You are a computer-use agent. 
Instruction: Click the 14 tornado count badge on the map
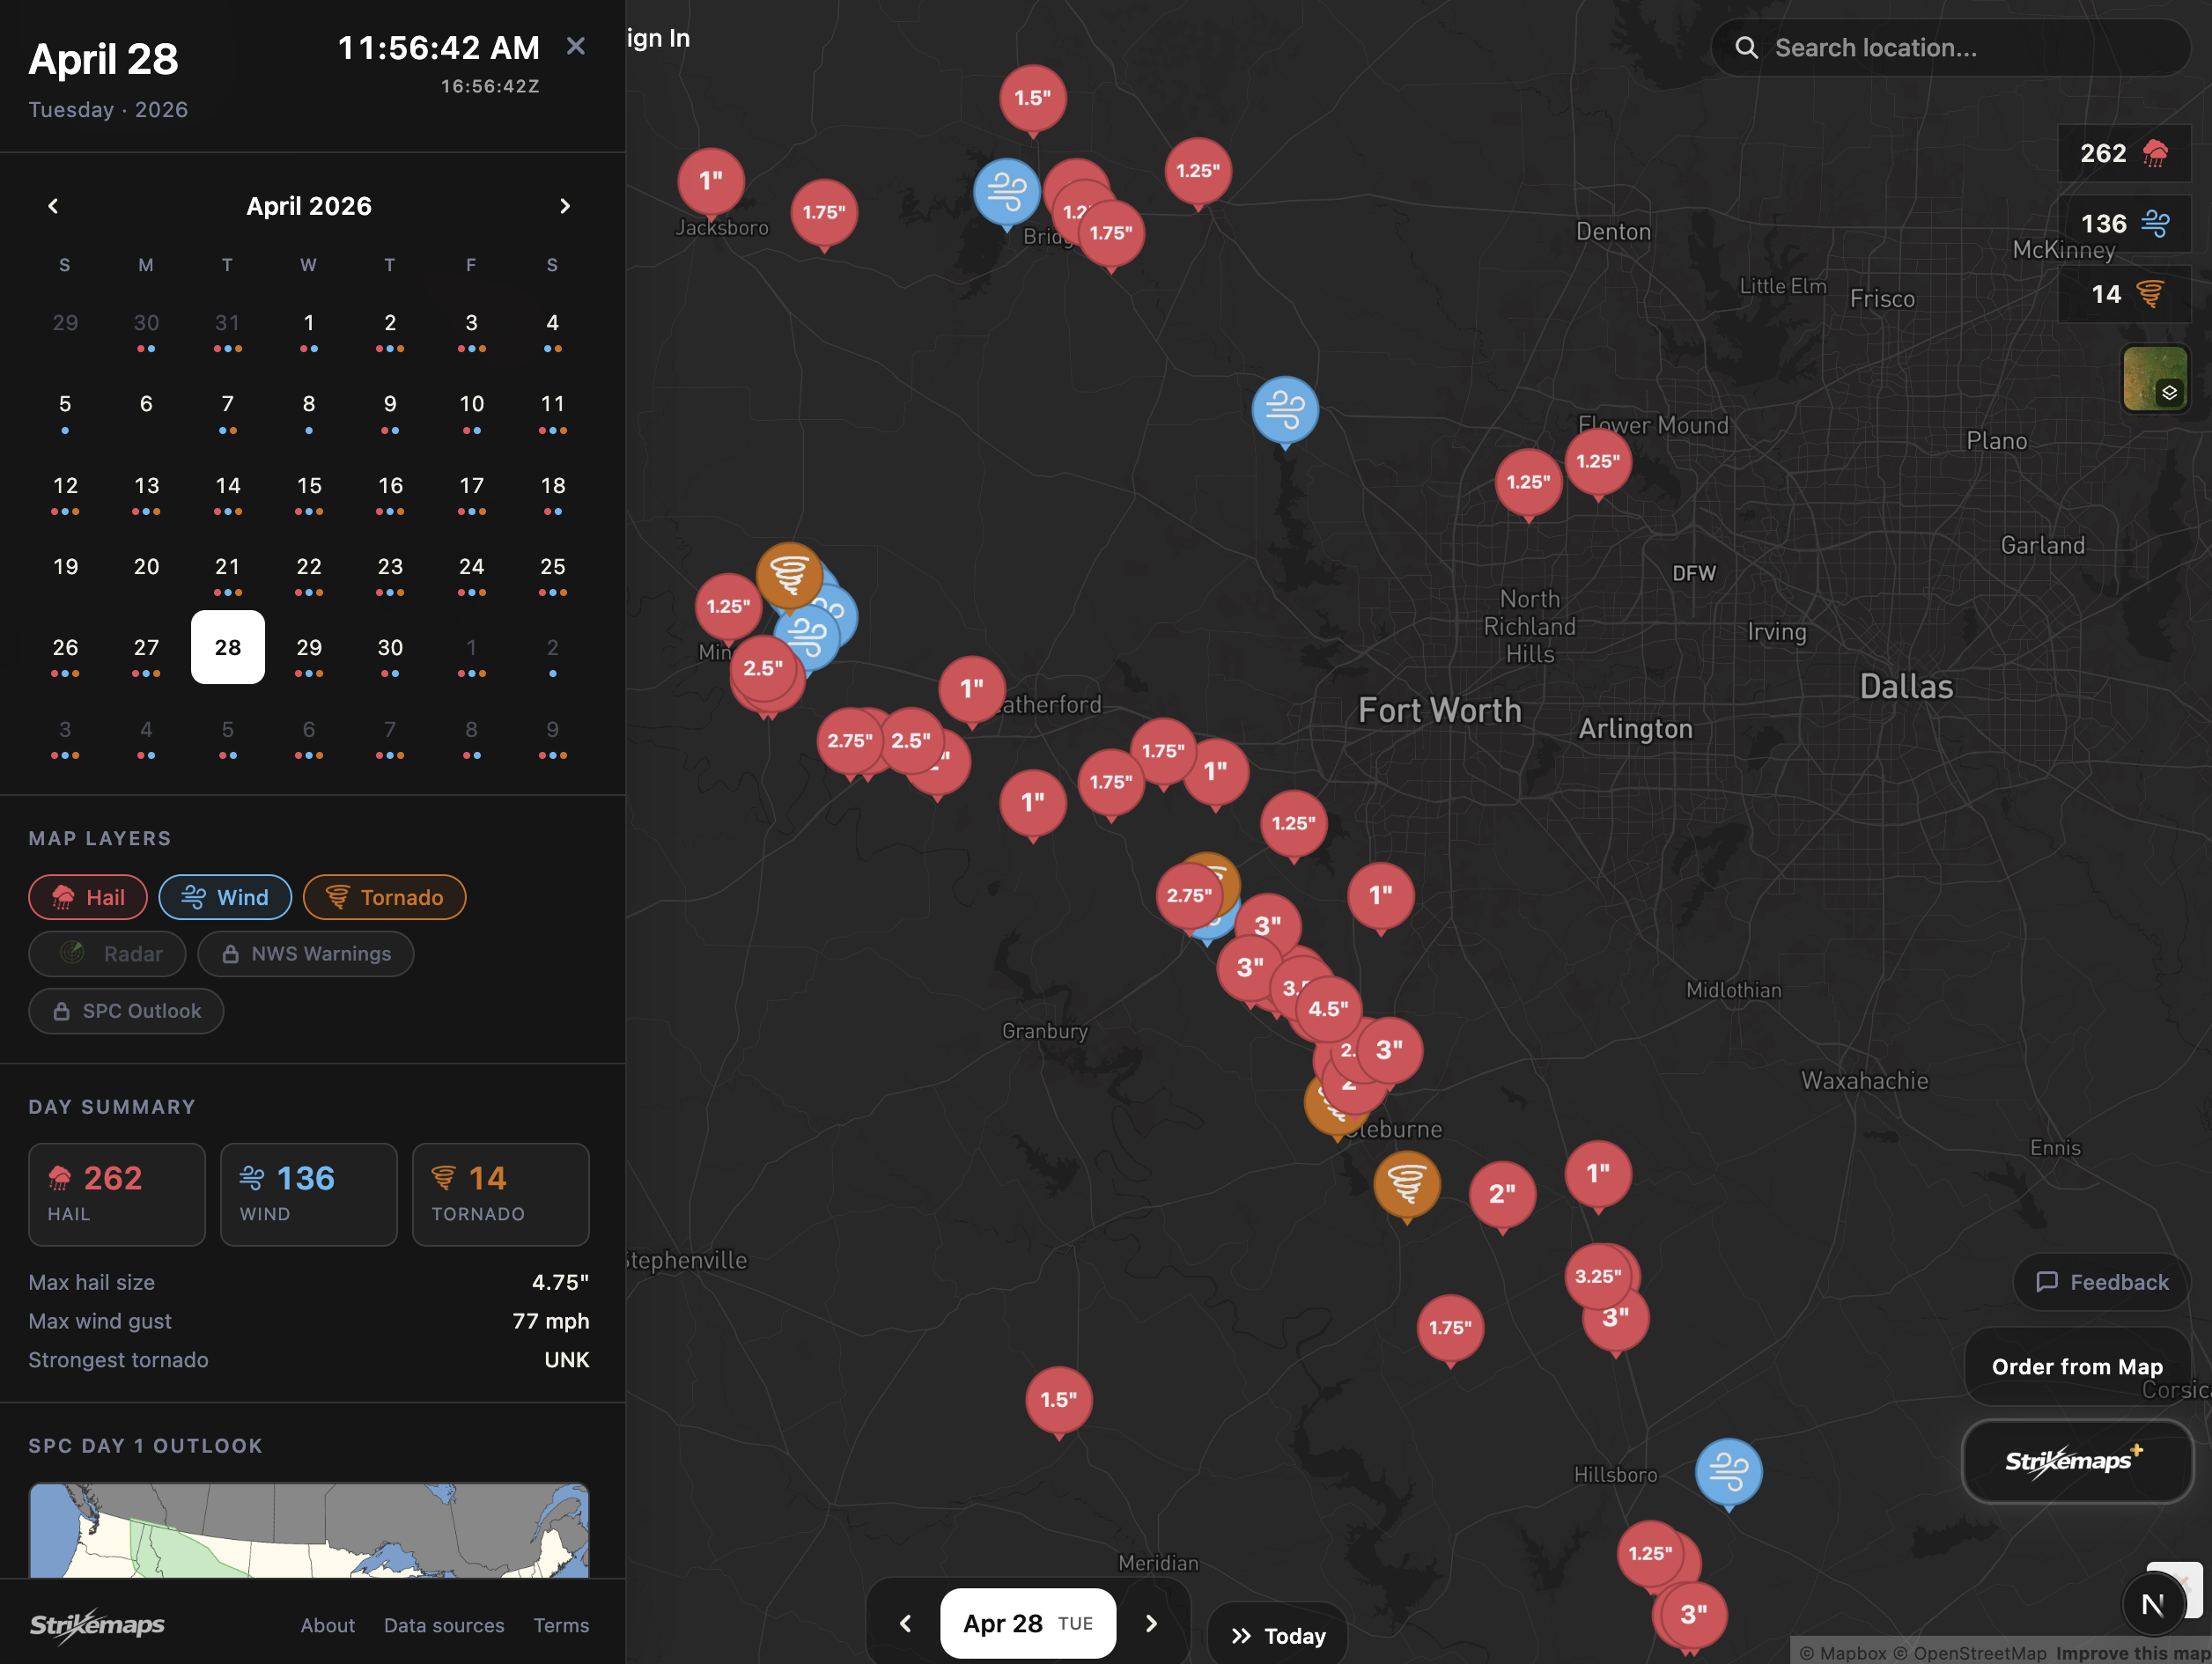(x=2124, y=294)
